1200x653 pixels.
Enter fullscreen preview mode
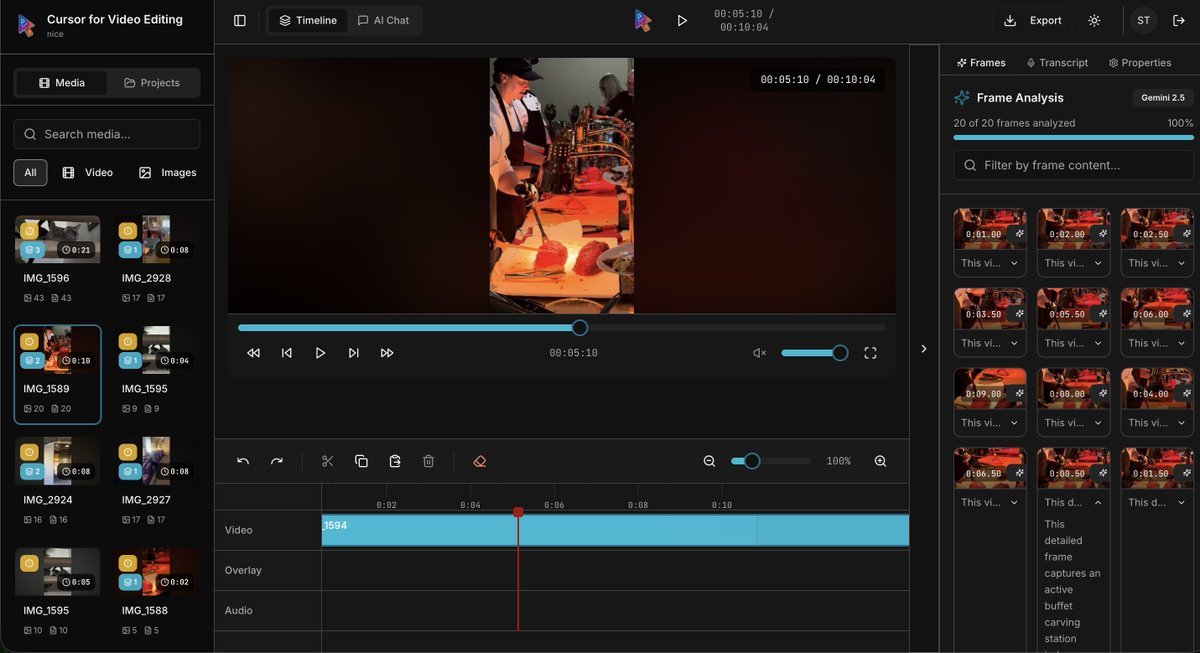click(x=870, y=353)
